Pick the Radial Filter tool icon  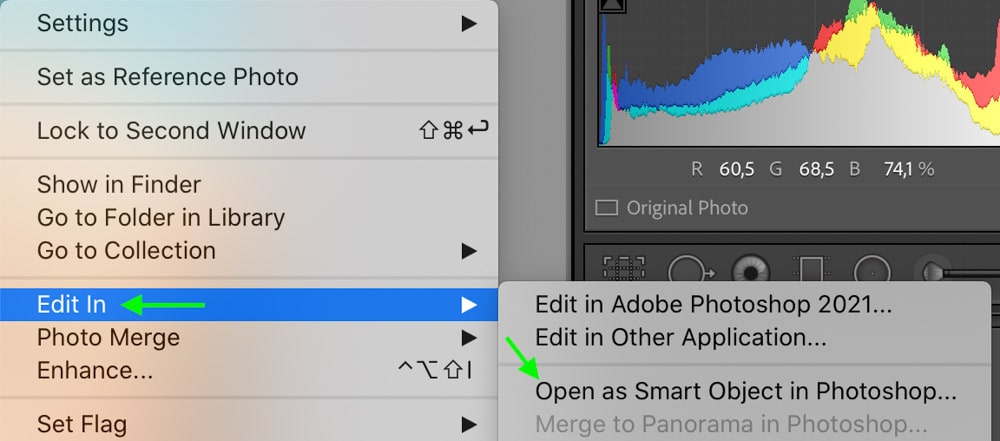click(872, 270)
